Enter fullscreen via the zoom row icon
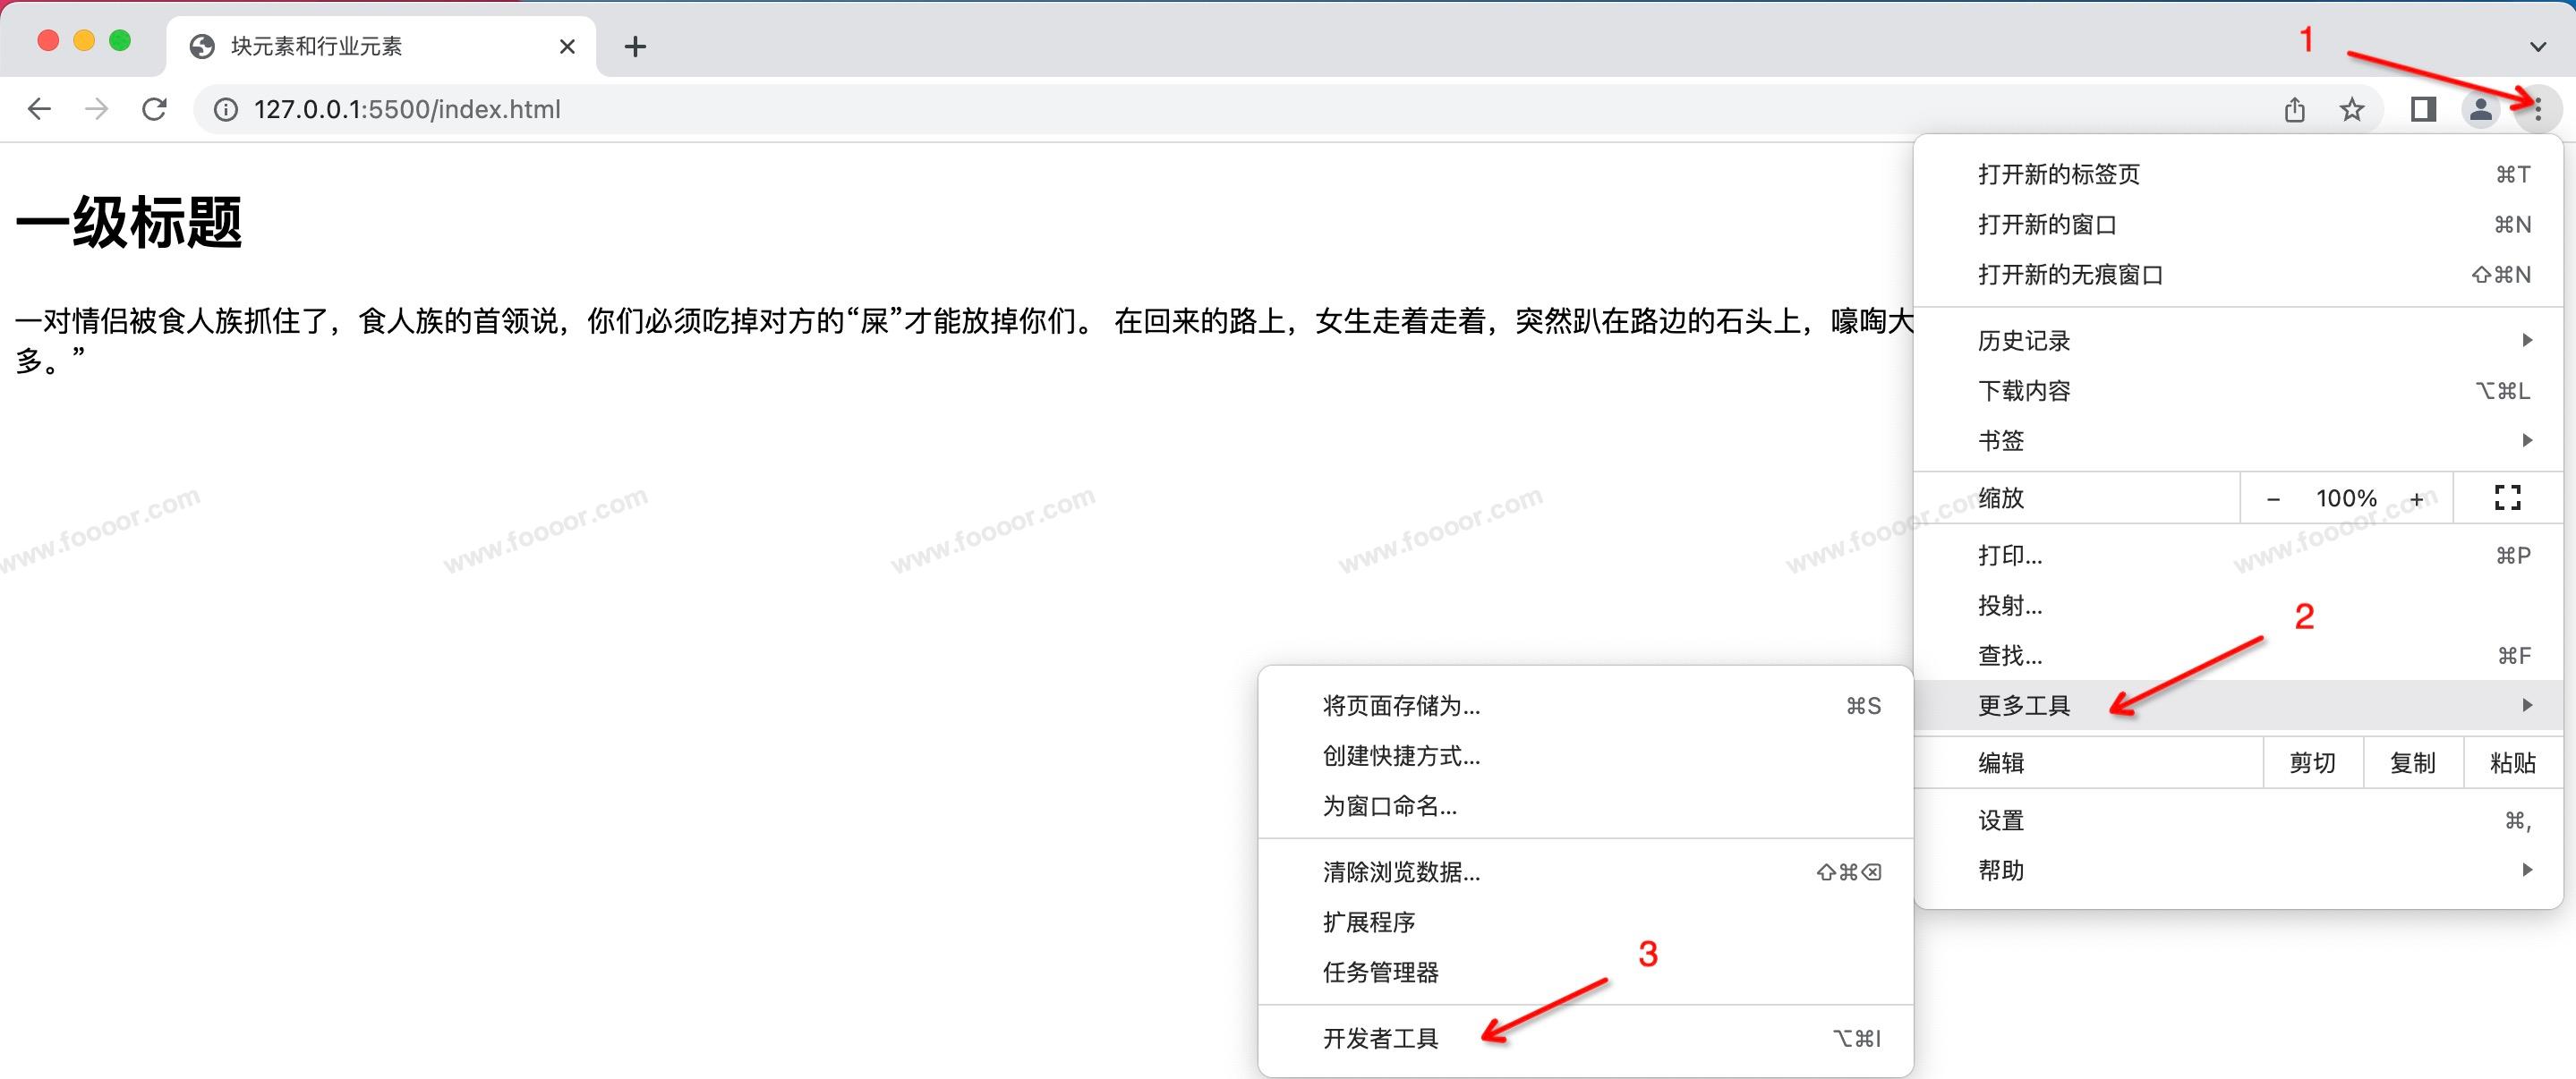The image size is (2576, 1079). 2507,497
